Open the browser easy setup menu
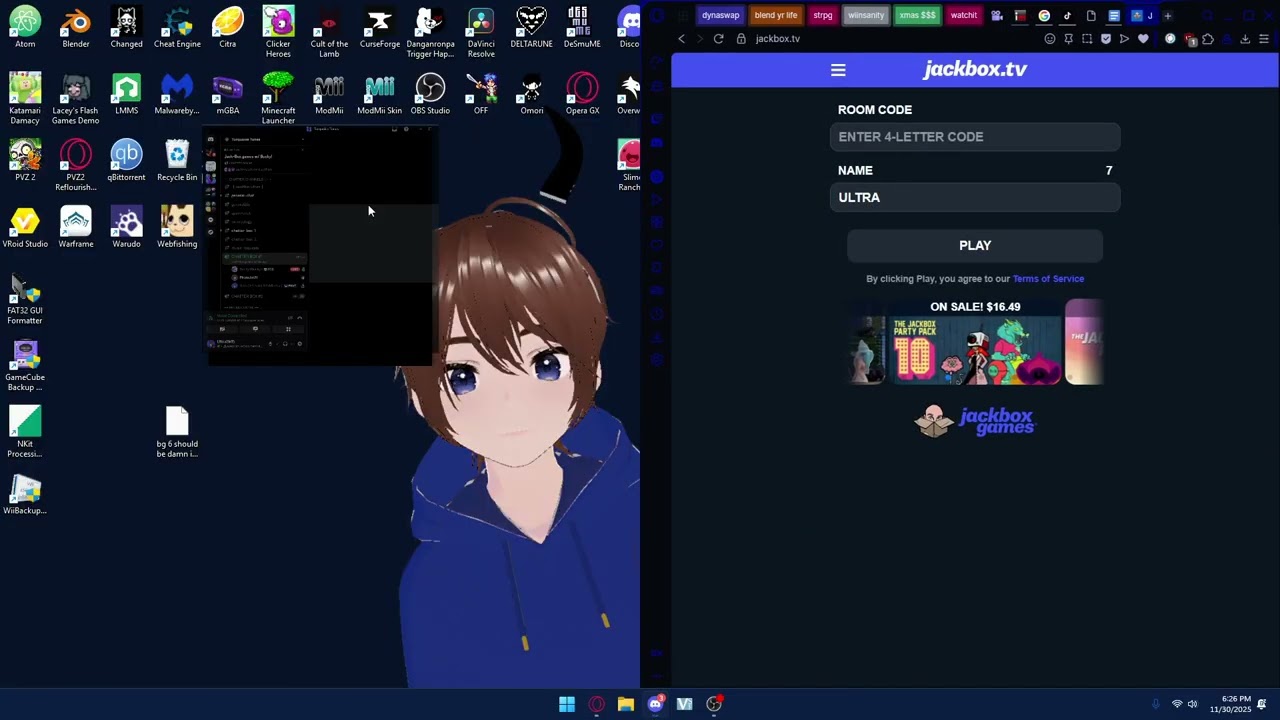This screenshot has width=1280, height=720. pyautogui.click(x=1264, y=39)
